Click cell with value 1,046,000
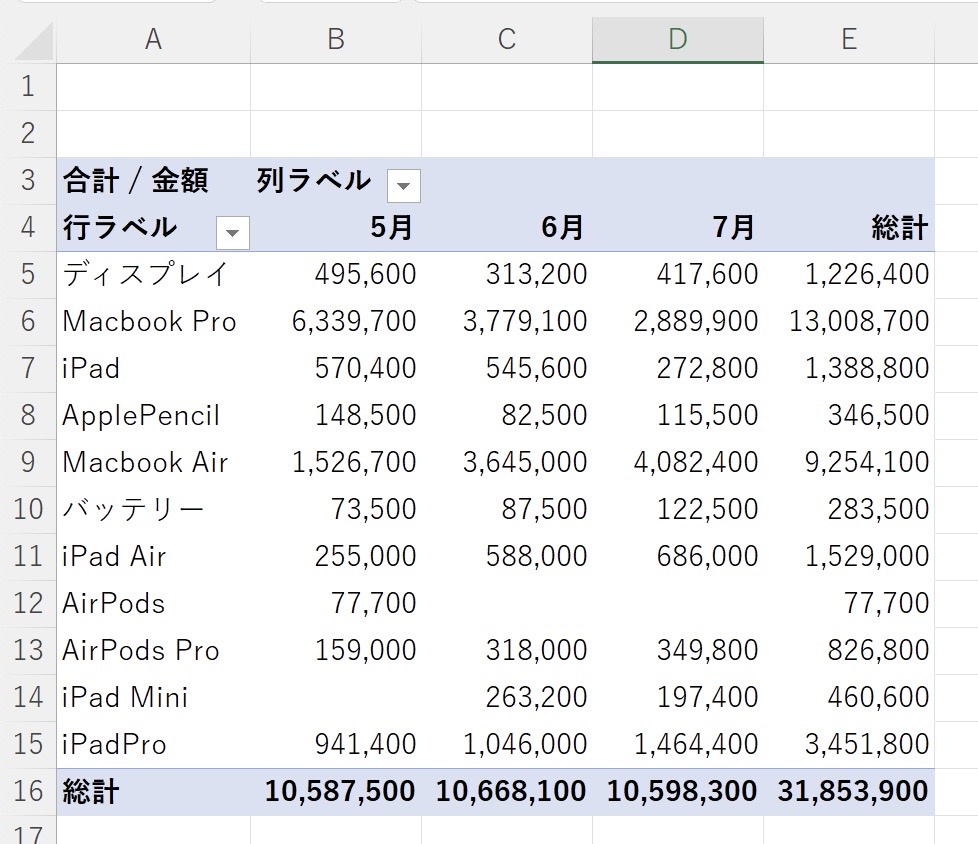978x844 pixels. [506, 745]
